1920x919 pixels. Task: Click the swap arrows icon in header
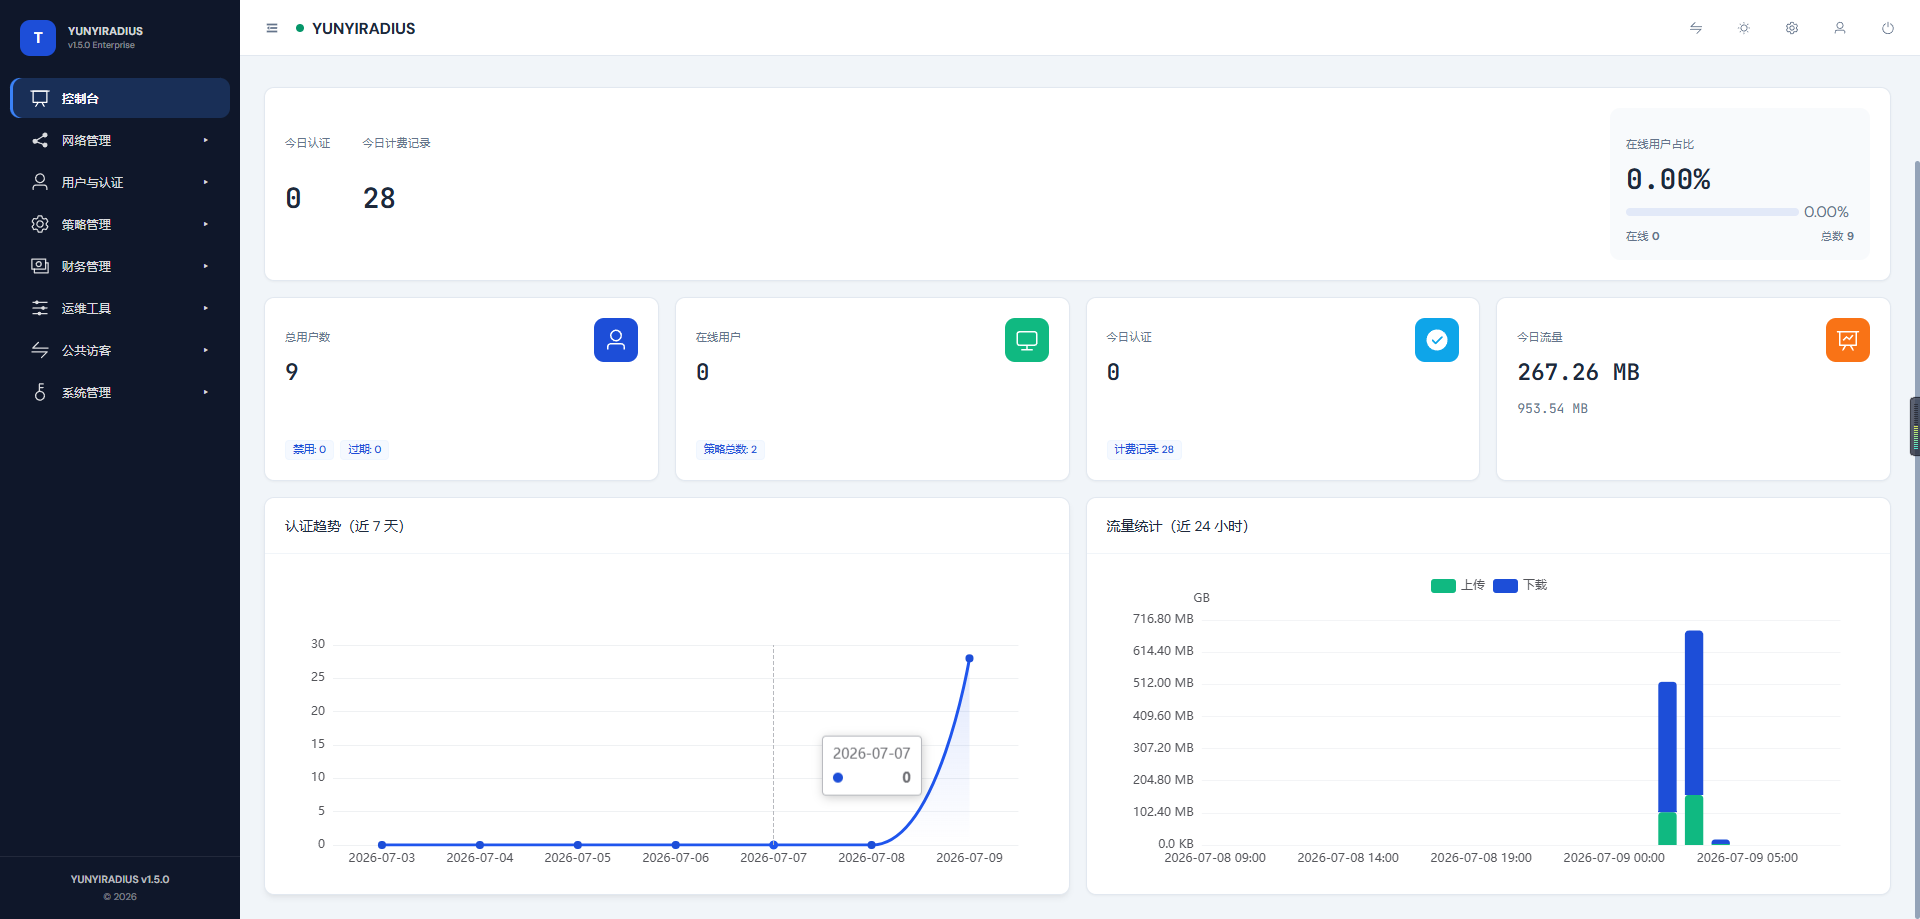pyautogui.click(x=1696, y=28)
